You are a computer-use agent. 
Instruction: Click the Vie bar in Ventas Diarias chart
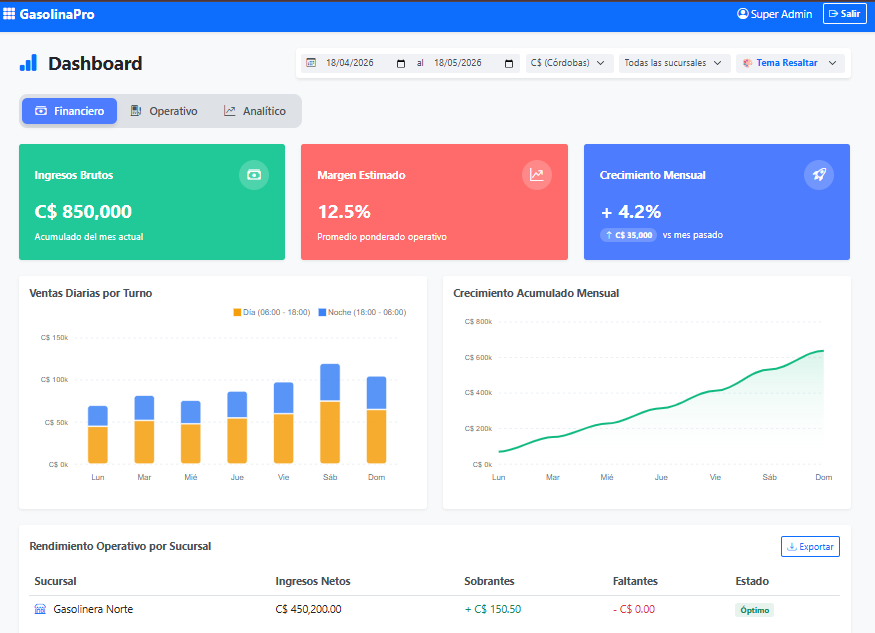pyautogui.click(x=283, y=423)
